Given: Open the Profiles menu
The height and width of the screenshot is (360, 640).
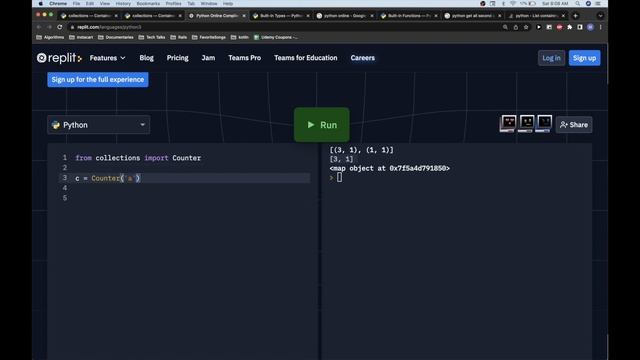Looking at the screenshot, I should tap(173, 4).
